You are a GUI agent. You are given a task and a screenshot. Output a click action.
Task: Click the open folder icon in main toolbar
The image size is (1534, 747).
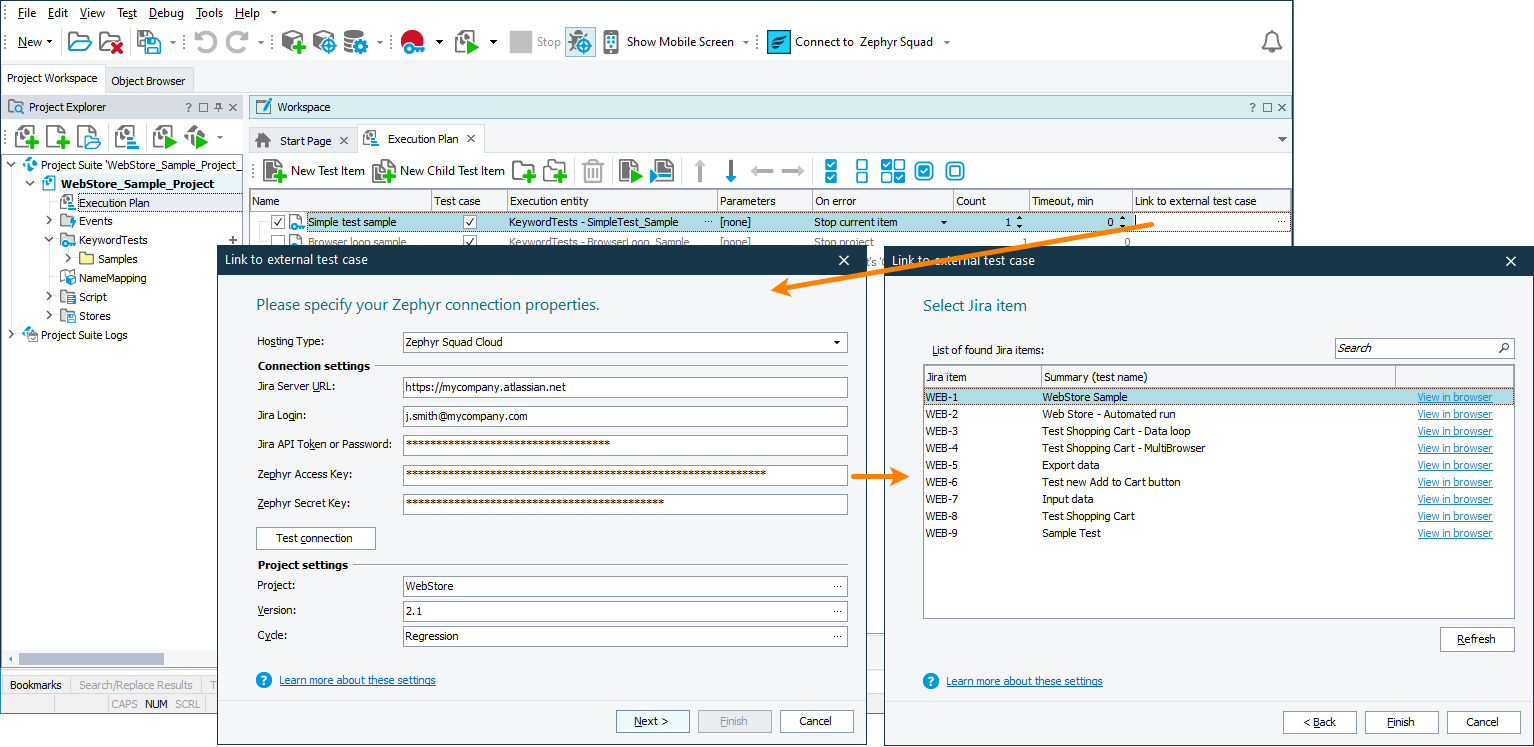click(x=79, y=42)
